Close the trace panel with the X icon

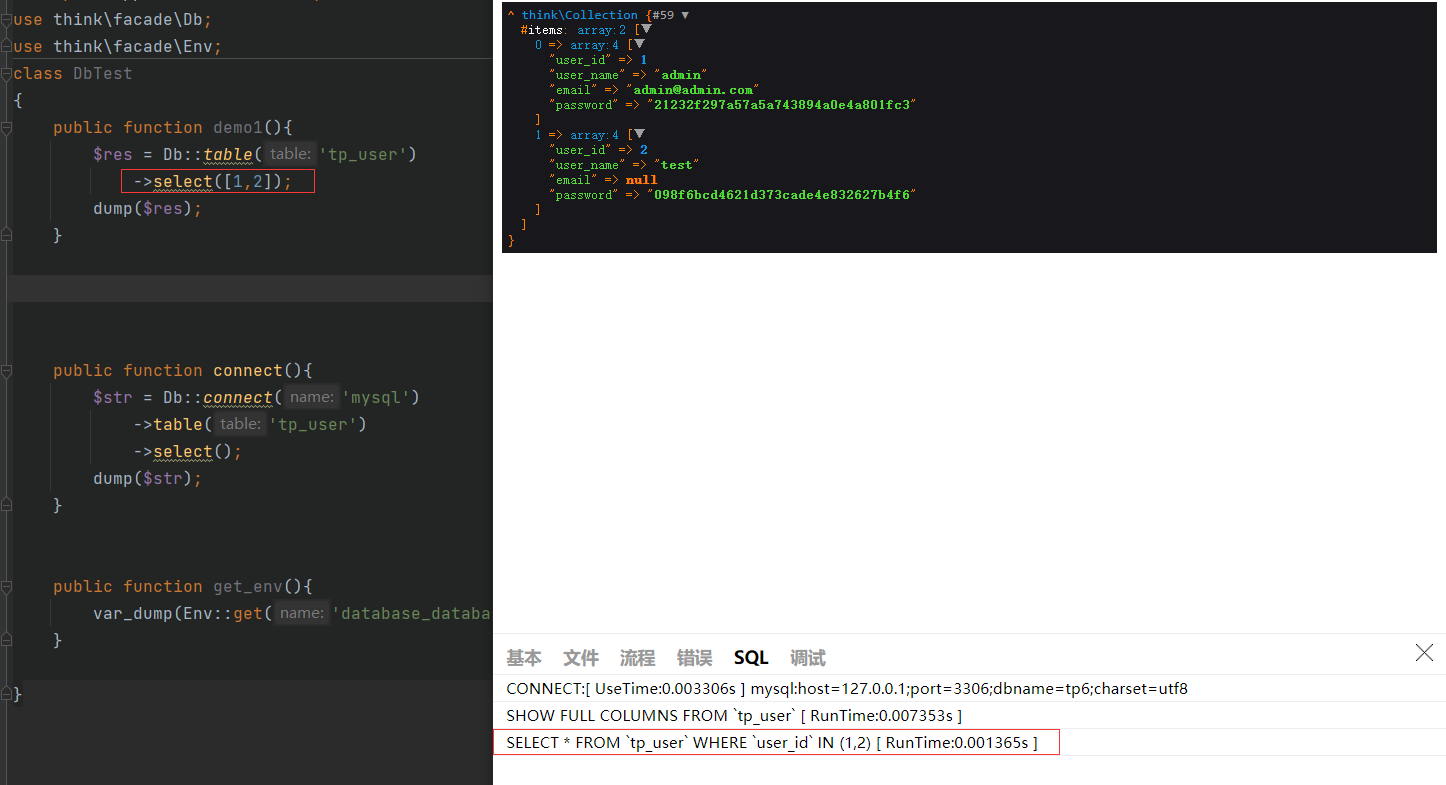click(1424, 653)
